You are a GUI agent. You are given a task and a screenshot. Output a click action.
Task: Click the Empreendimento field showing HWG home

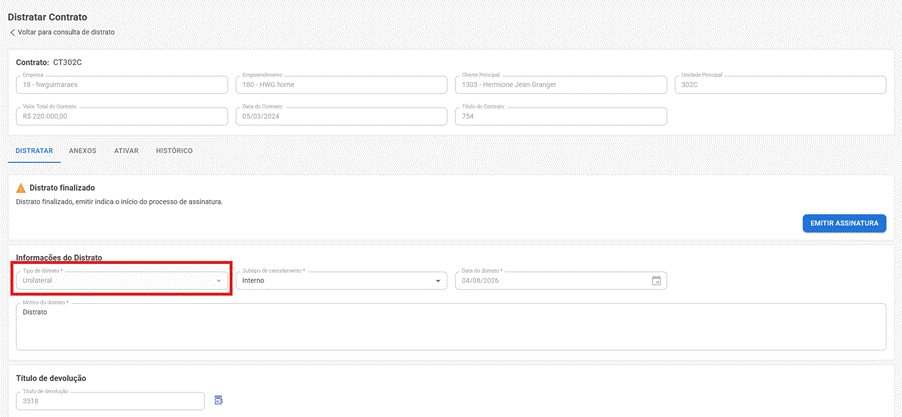pyautogui.click(x=341, y=85)
